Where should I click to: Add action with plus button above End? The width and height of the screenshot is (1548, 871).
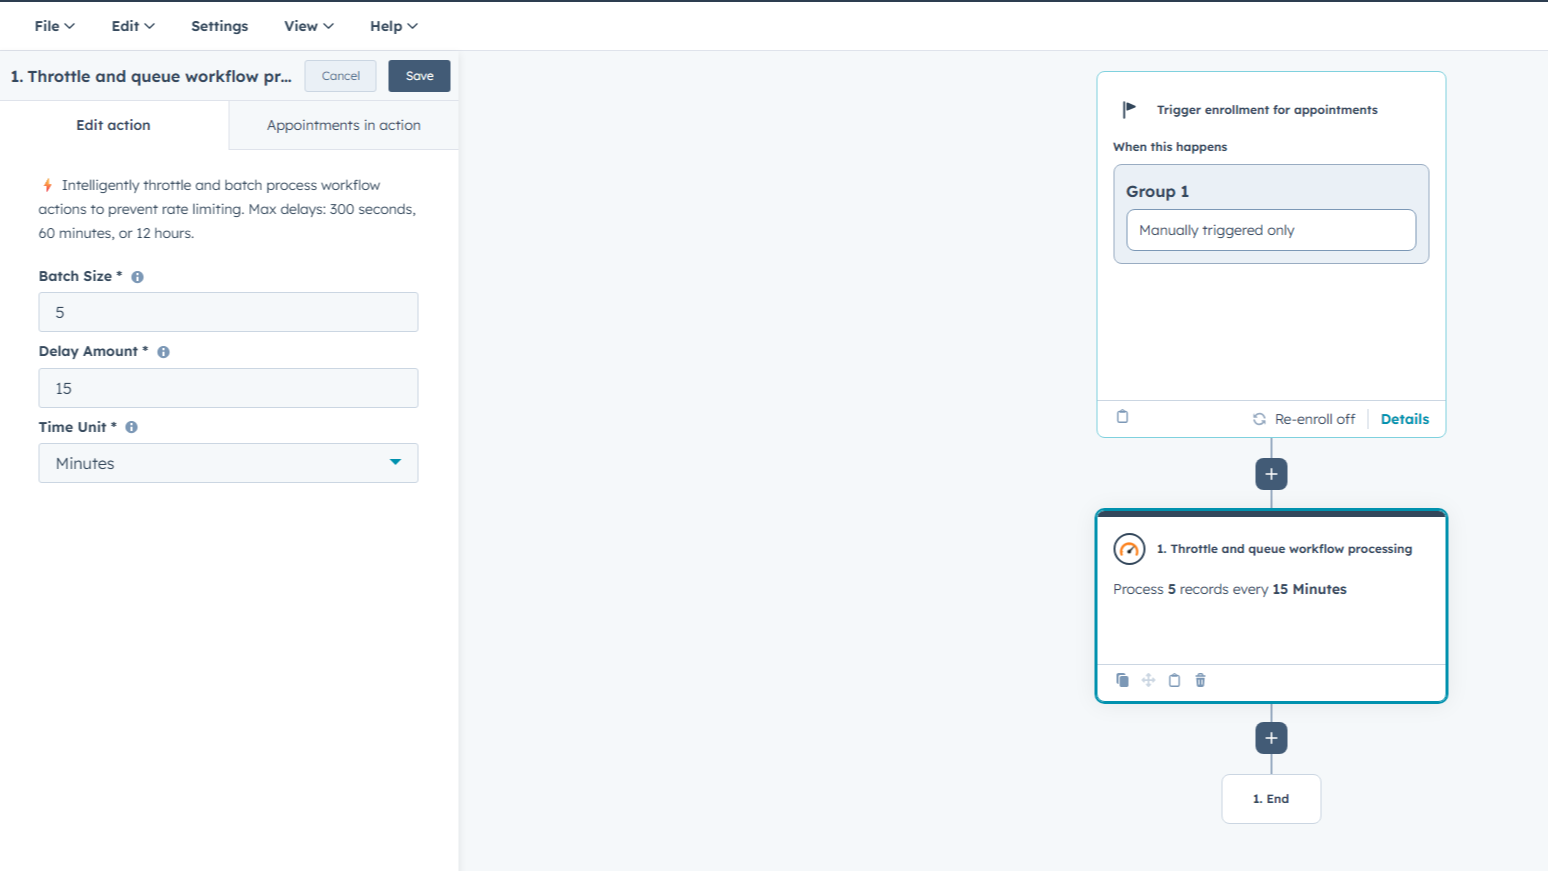1271,738
